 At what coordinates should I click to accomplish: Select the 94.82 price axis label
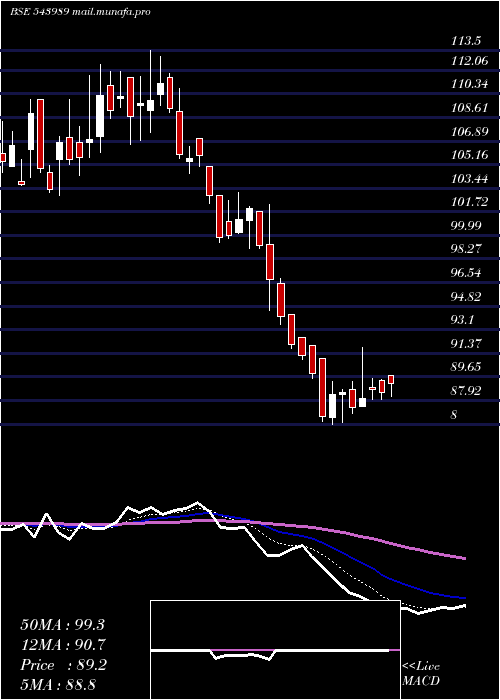[x=467, y=296]
